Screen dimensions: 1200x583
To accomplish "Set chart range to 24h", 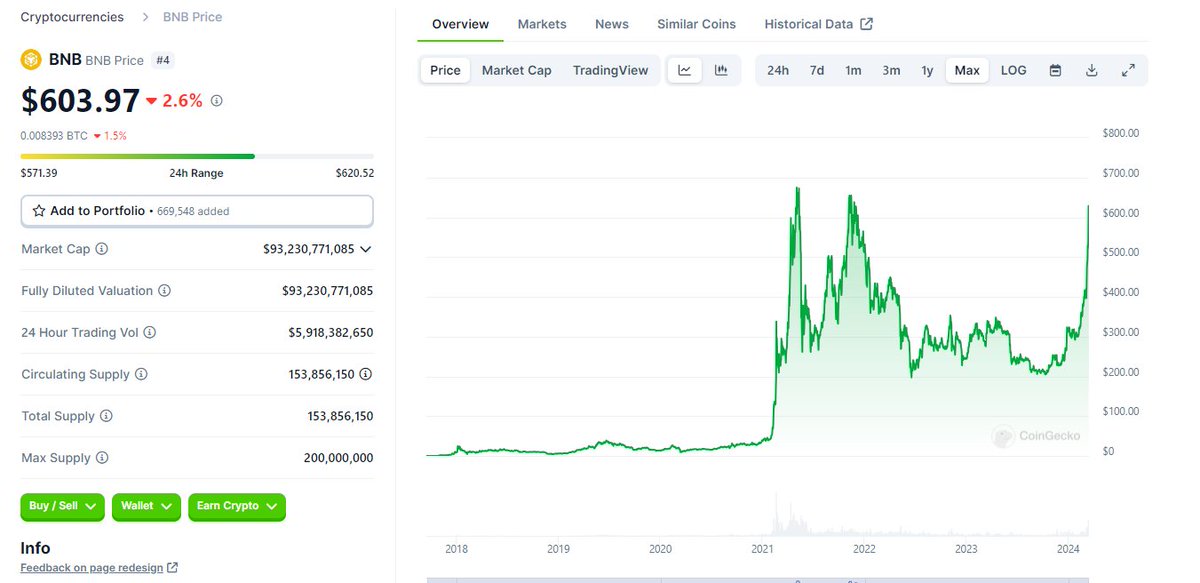I will pyautogui.click(x=778, y=70).
